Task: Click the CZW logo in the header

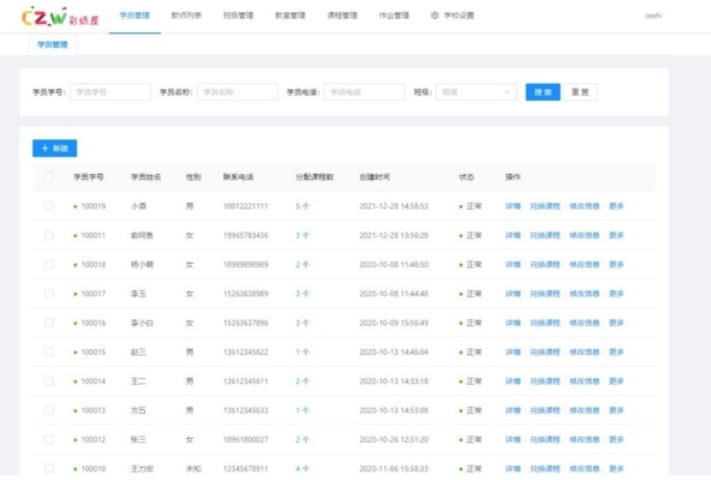Action: coord(60,16)
